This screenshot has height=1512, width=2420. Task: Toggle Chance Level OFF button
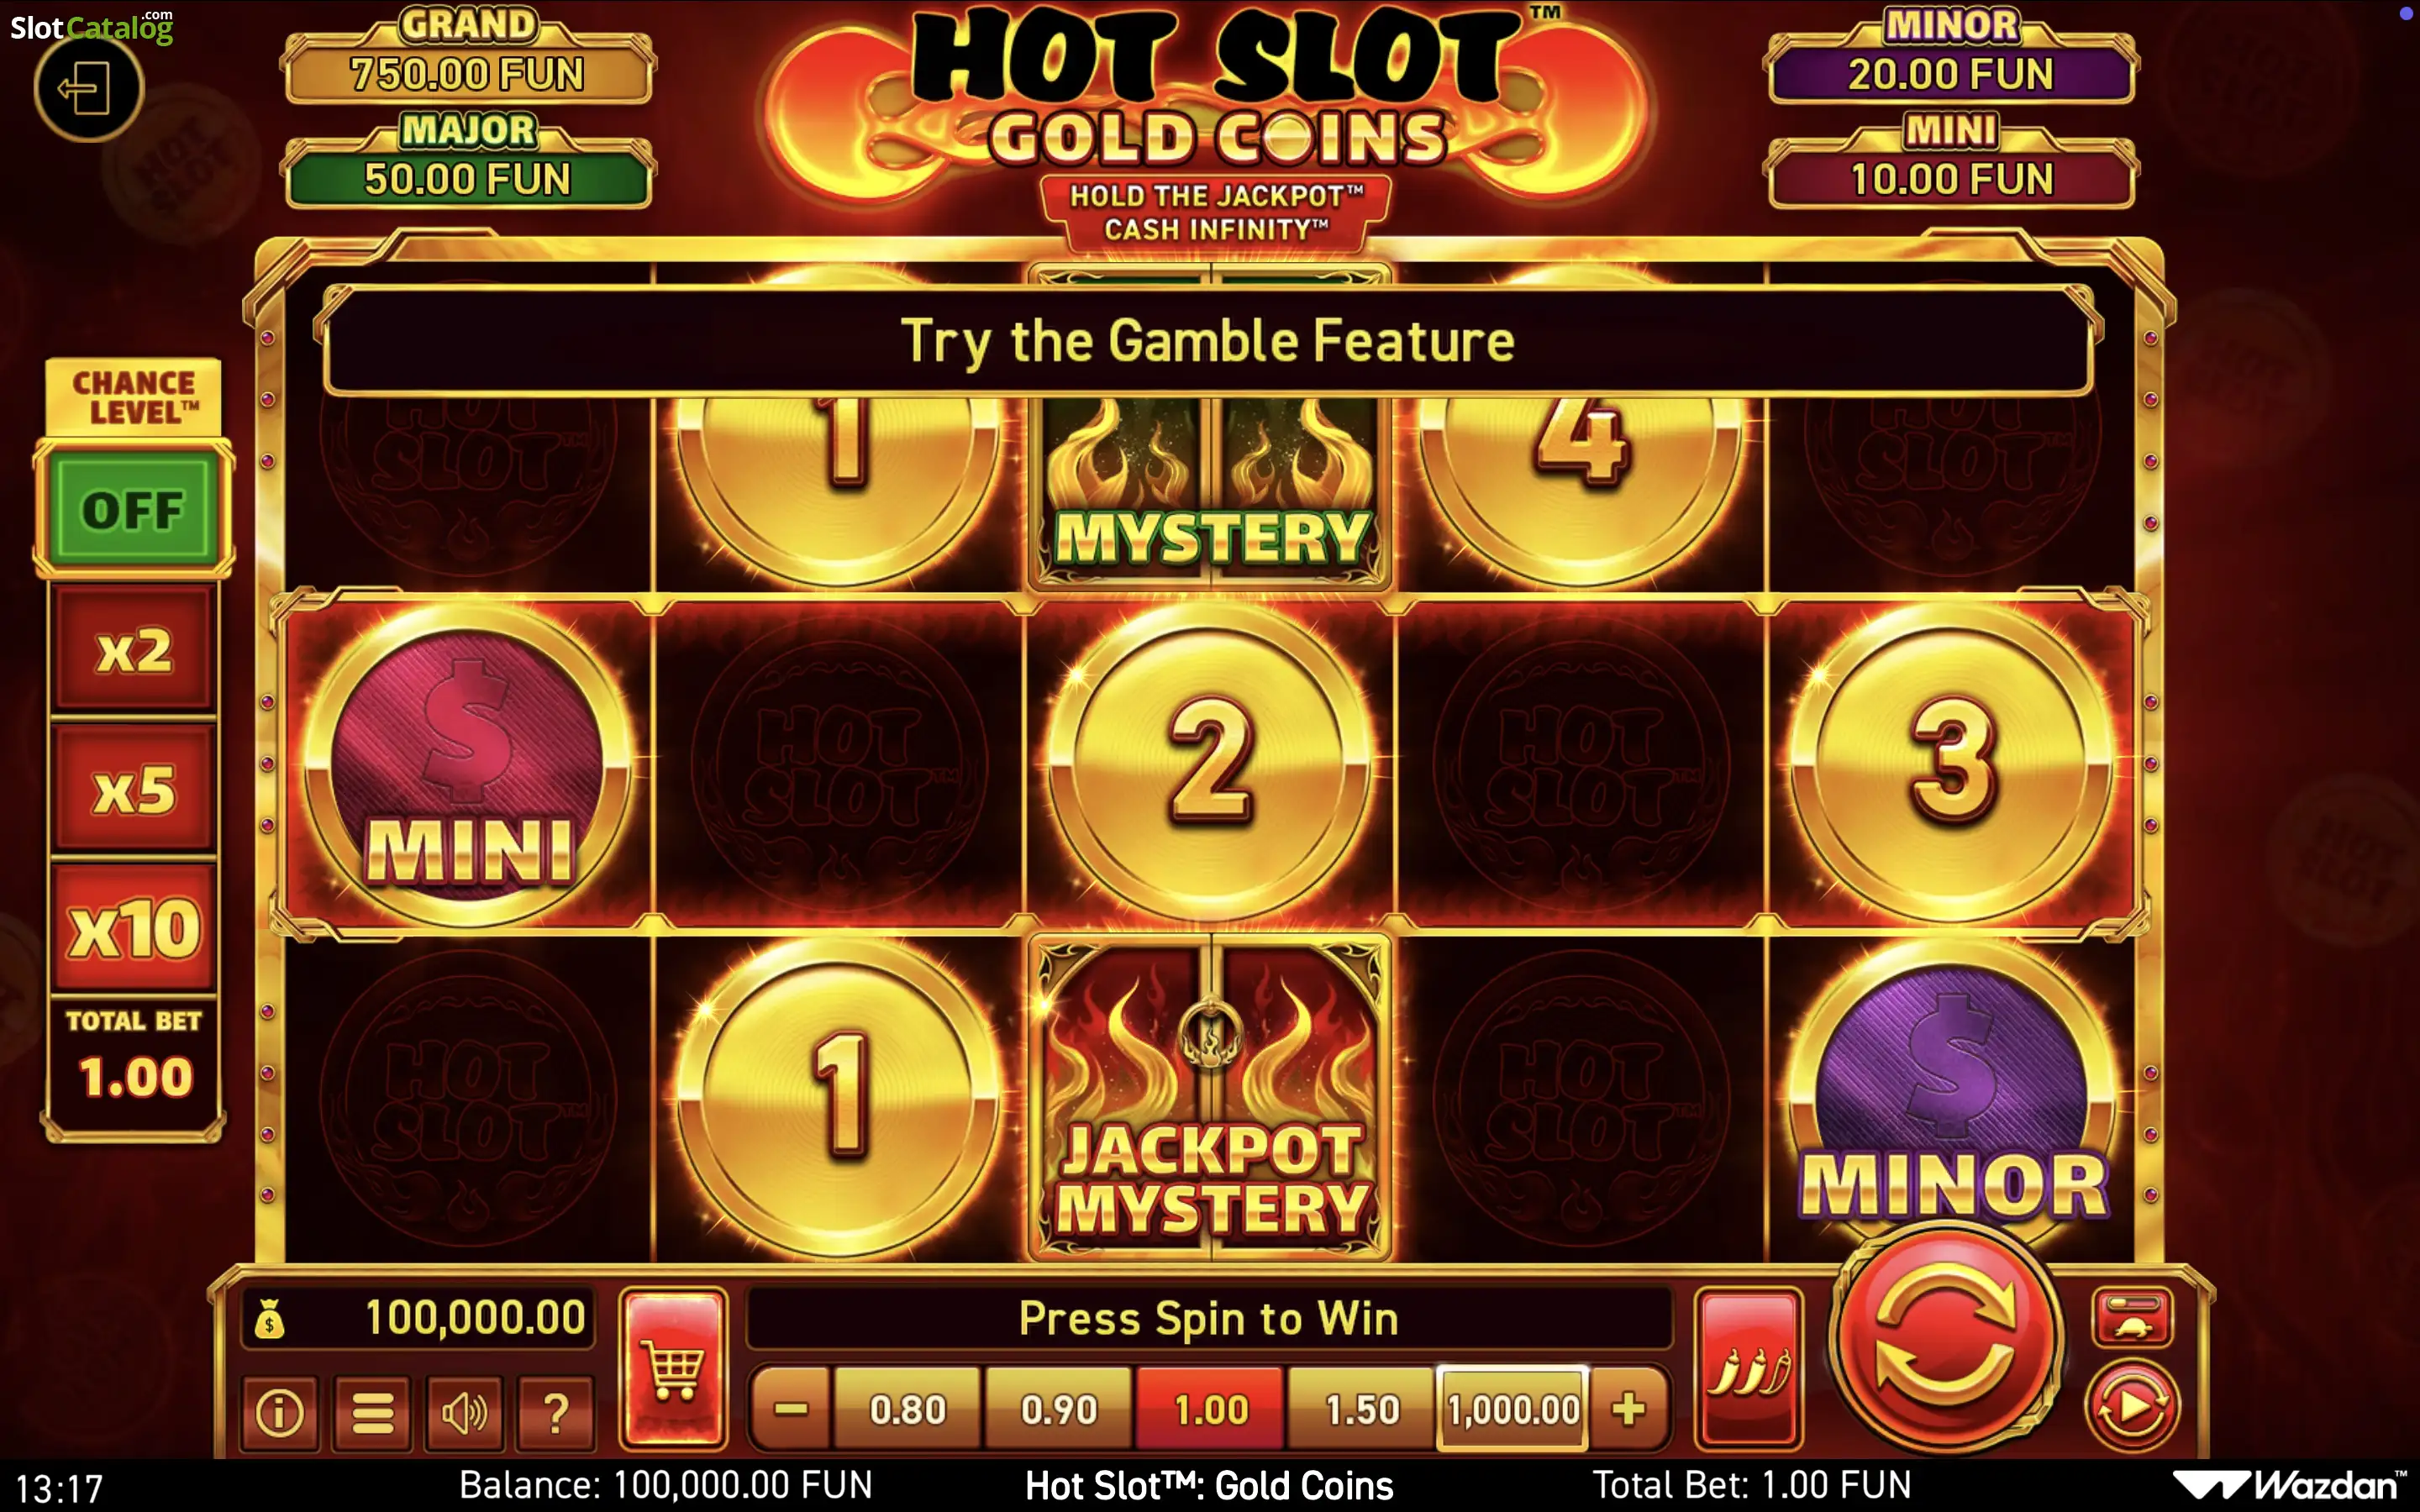134,509
